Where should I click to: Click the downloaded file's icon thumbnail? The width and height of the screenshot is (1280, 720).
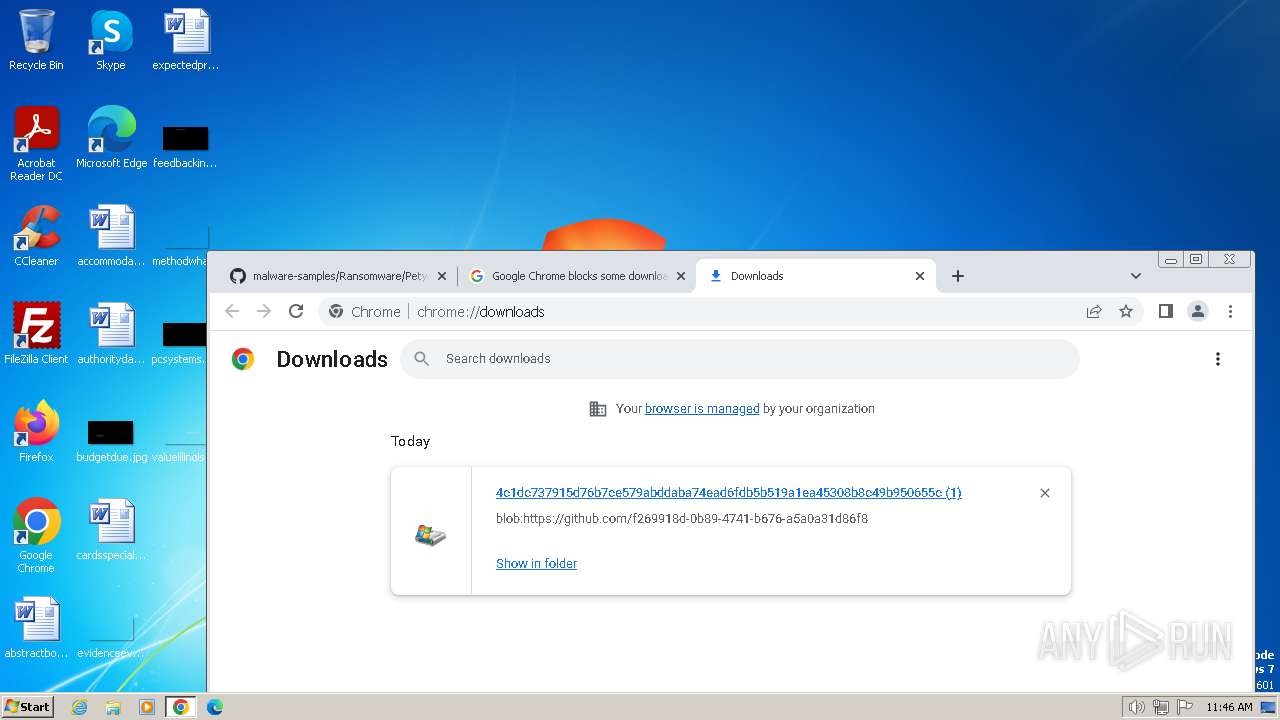tap(431, 535)
